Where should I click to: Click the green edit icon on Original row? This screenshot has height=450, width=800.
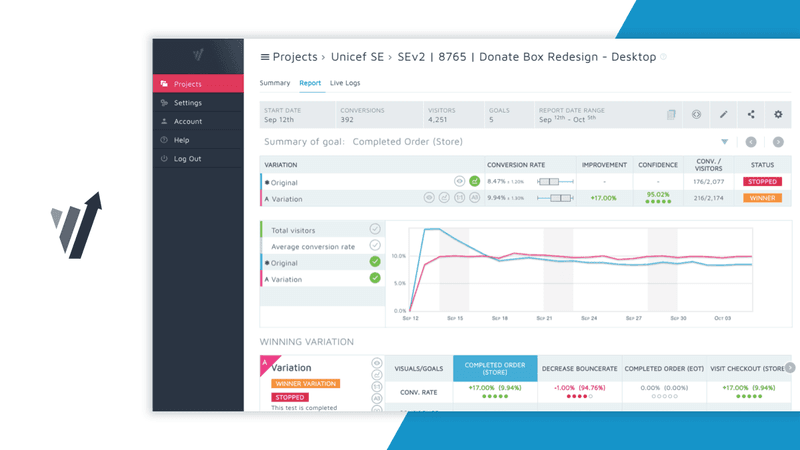pyautogui.click(x=475, y=182)
